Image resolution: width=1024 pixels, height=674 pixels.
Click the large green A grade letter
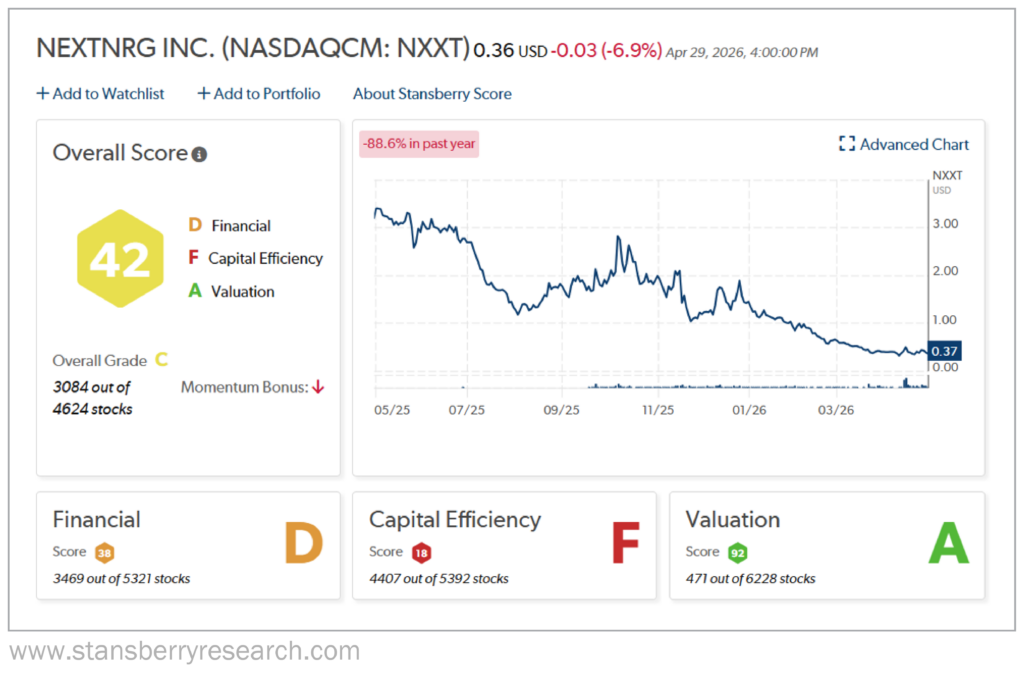(949, 543)
